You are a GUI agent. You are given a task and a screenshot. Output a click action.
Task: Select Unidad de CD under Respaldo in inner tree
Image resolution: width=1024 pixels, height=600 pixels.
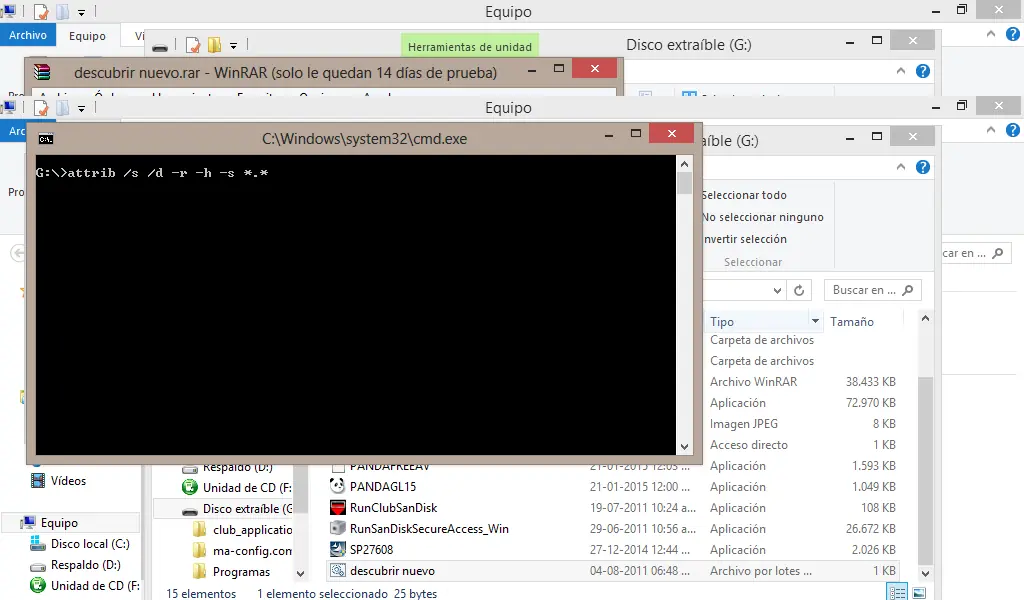coord(247,487)
